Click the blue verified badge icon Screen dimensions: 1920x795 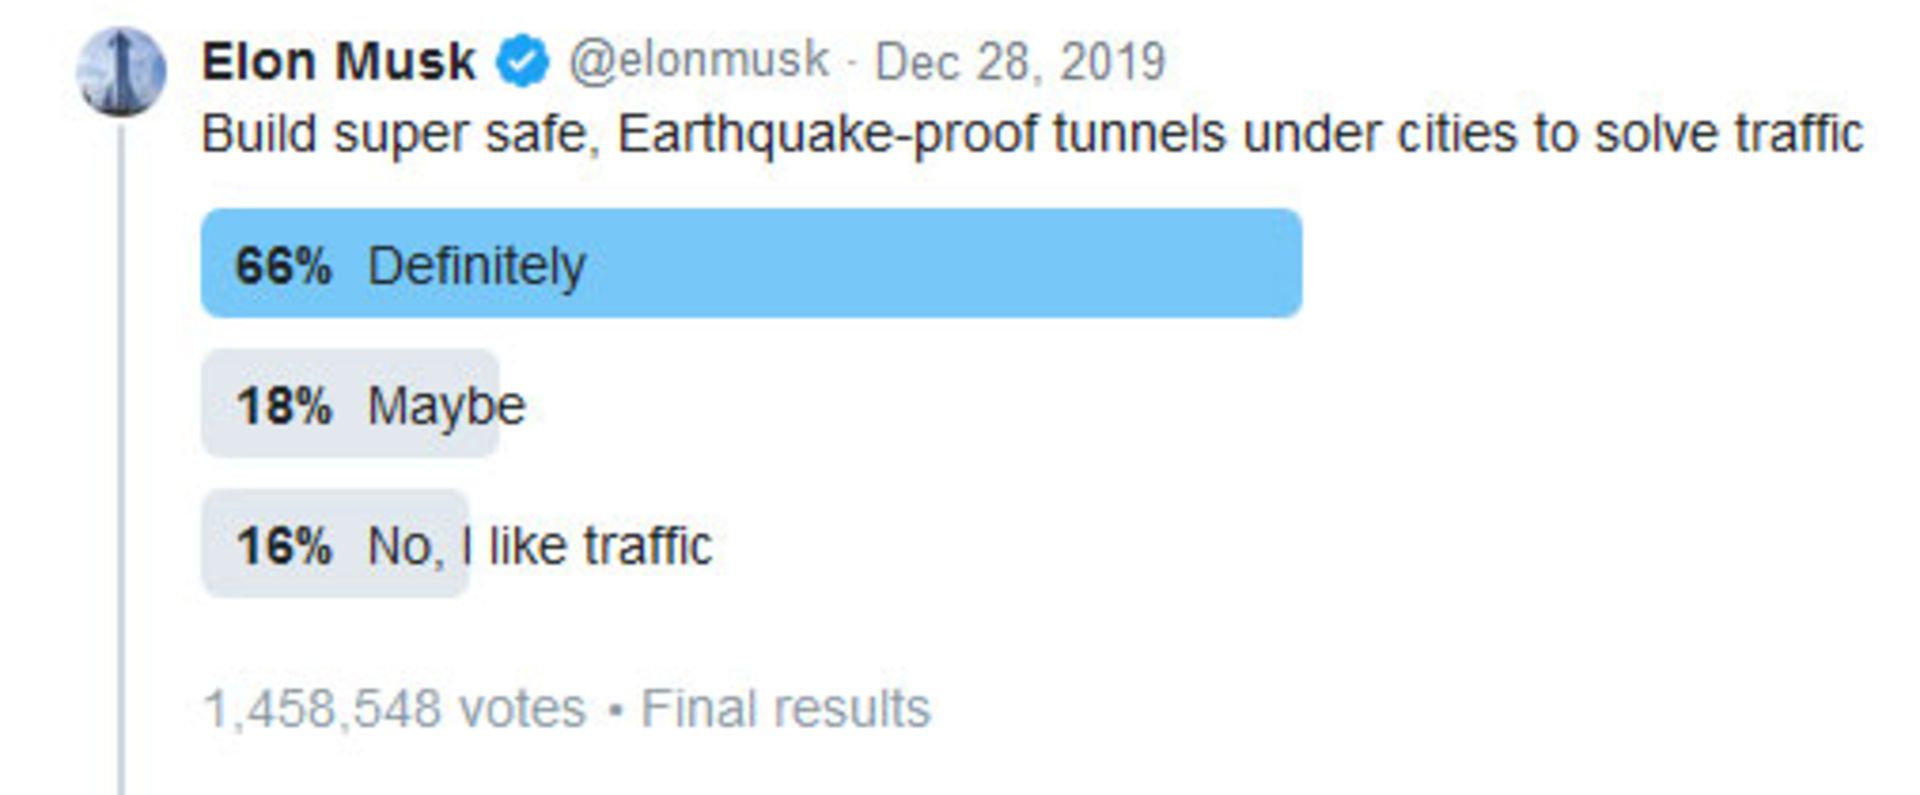tap(523, 61)
